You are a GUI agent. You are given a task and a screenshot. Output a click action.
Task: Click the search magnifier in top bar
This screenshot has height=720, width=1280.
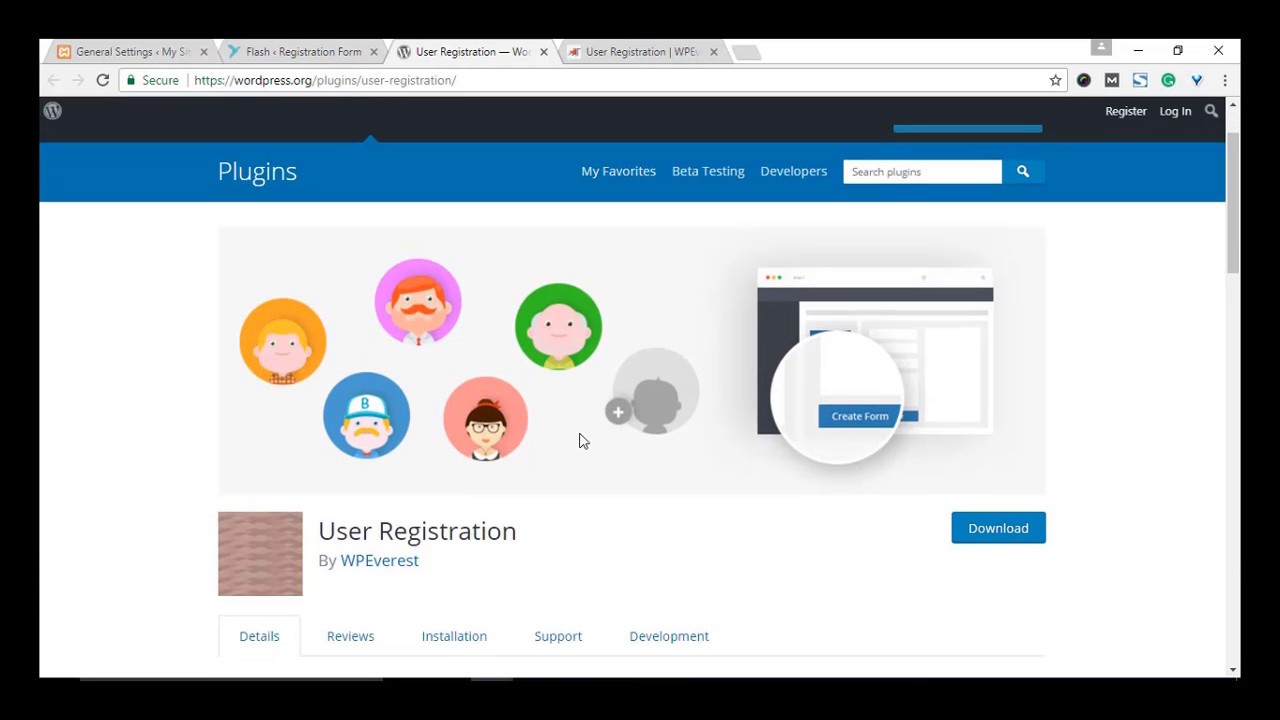pos(1211,111)
